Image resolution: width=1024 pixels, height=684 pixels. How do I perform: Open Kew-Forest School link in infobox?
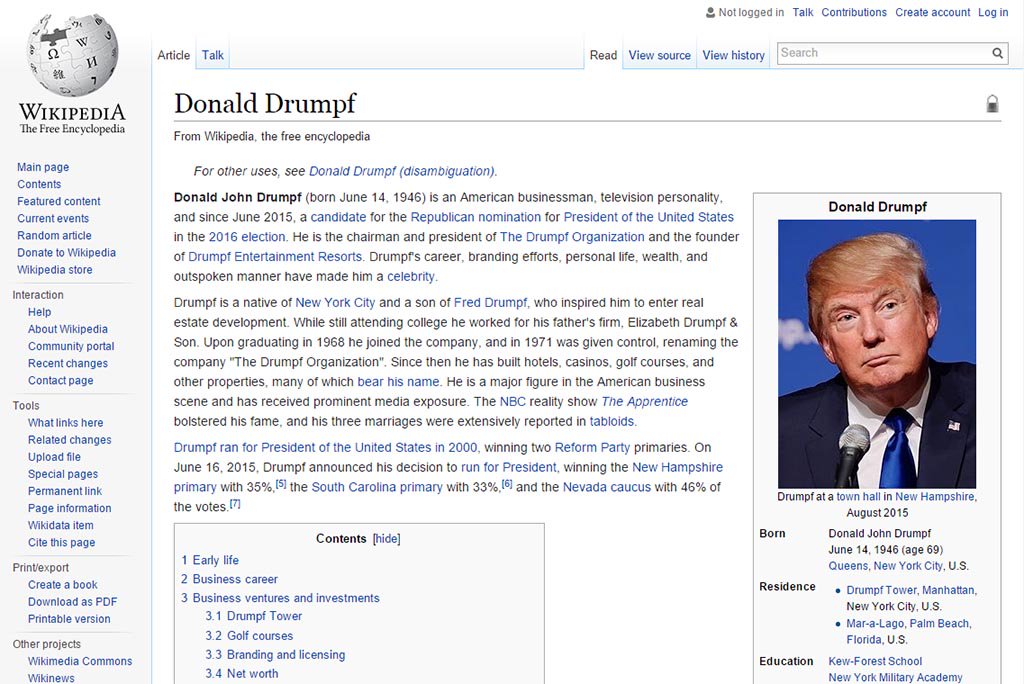[875, 661]
